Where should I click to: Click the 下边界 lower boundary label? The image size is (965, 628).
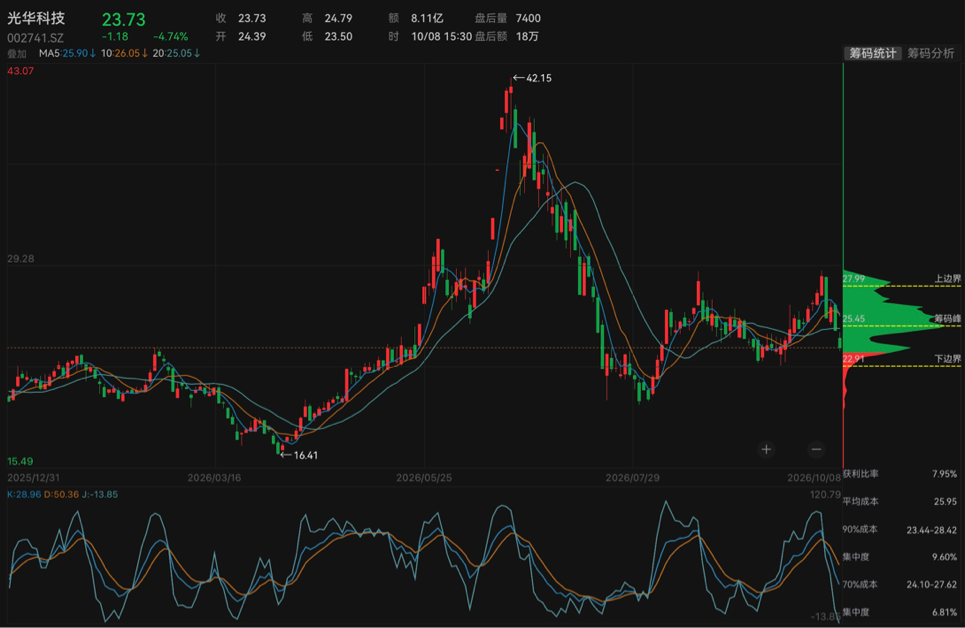click(x=947, y=359)
